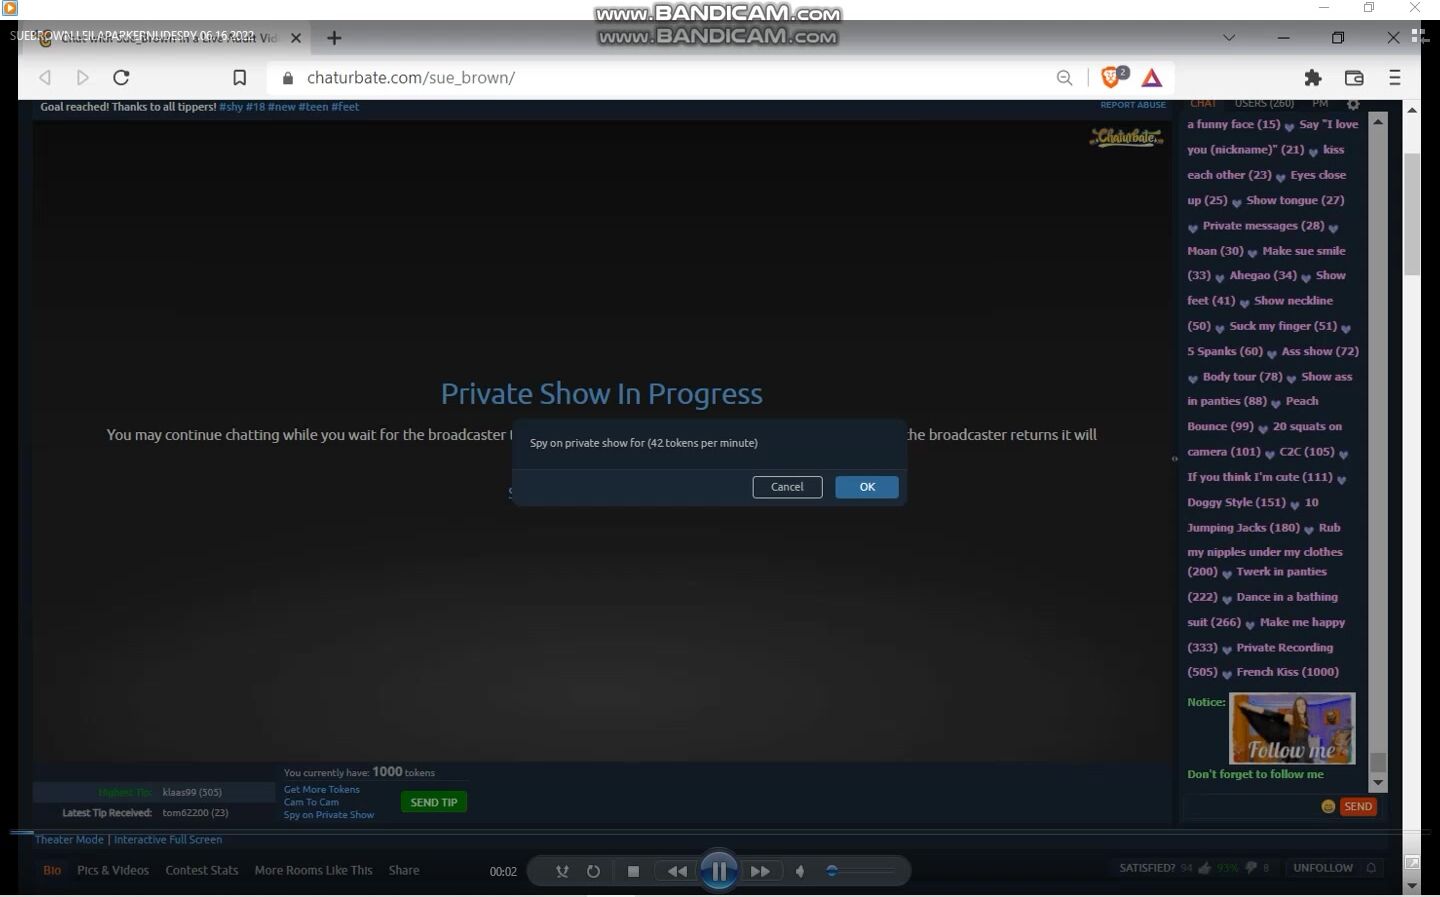
Task: Open the extensions puzzle icon
Action: (x=1313, y=78)
